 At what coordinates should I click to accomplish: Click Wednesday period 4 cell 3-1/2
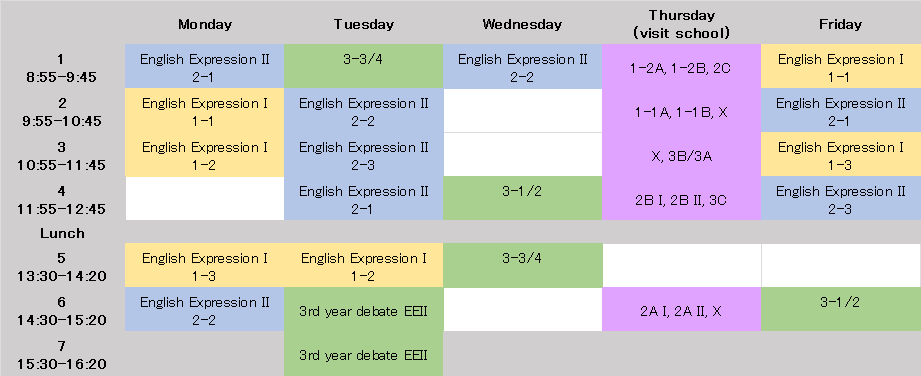pyautogui.click(x=522, y=199)
